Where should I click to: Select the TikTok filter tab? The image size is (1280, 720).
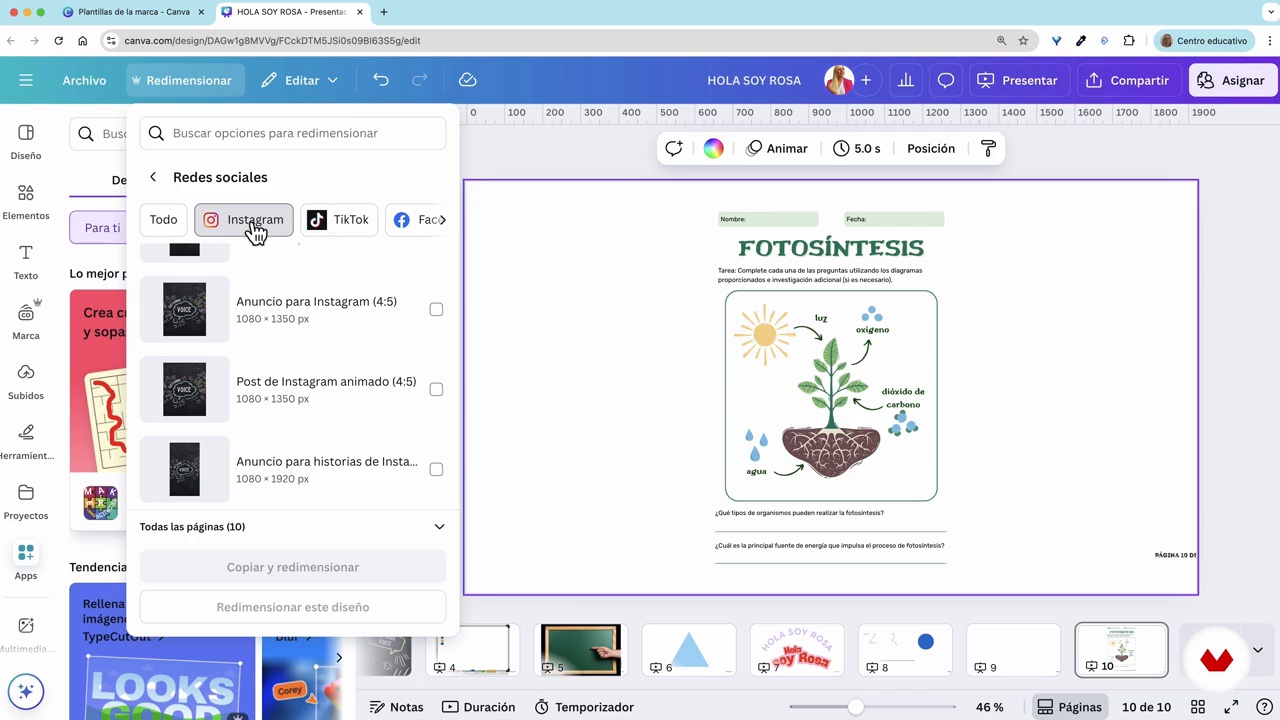339,220
